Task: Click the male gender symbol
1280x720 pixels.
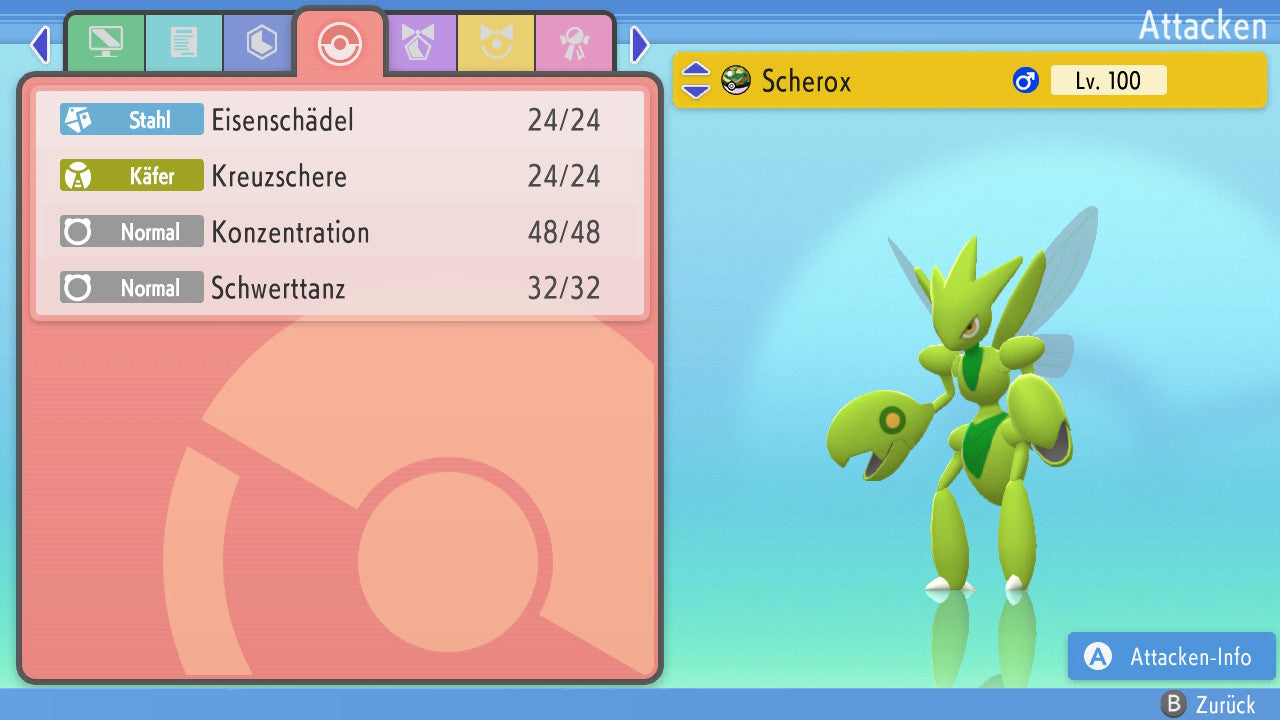Action: (x=1026, y=80)
